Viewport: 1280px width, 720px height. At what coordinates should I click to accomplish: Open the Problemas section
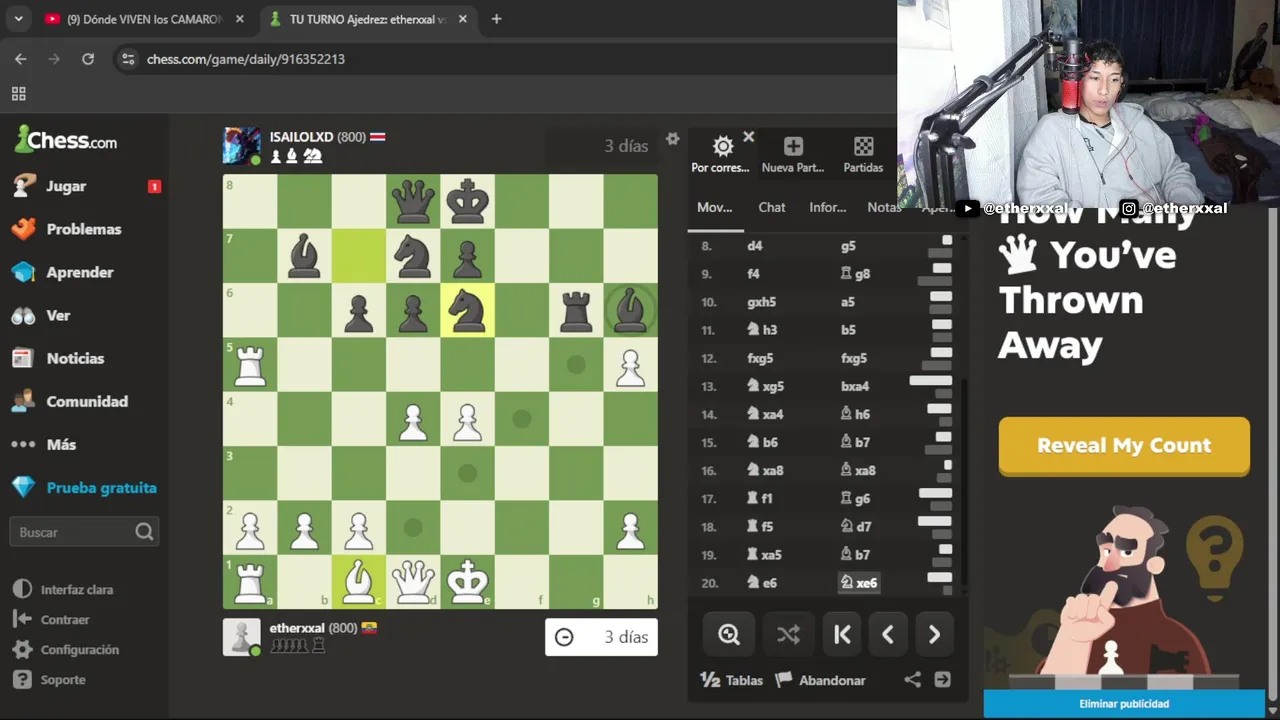(83, 229)
